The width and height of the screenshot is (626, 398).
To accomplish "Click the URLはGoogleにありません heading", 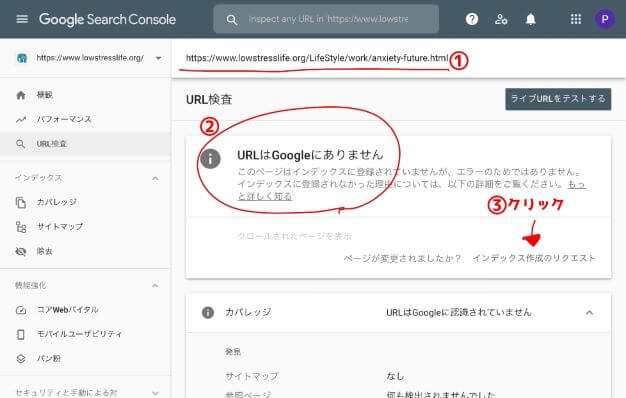I will click(x=310, y=155).
